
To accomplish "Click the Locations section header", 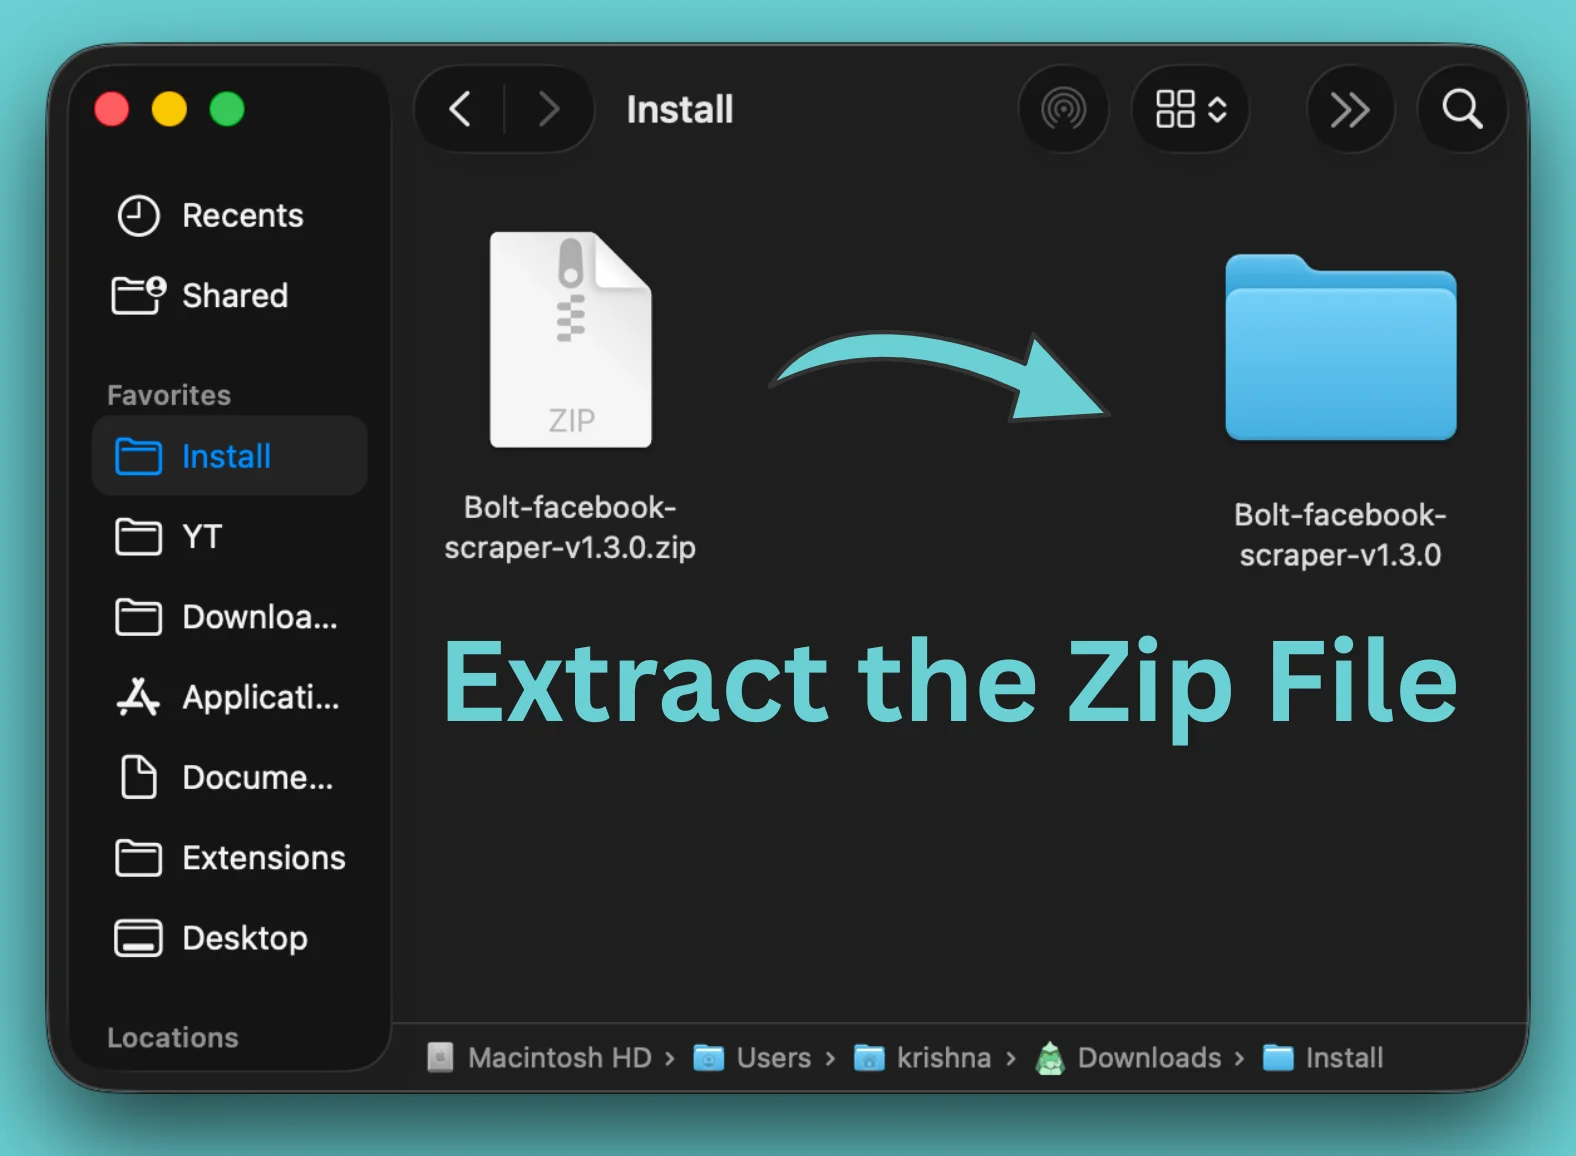I will click(173, 1038).
